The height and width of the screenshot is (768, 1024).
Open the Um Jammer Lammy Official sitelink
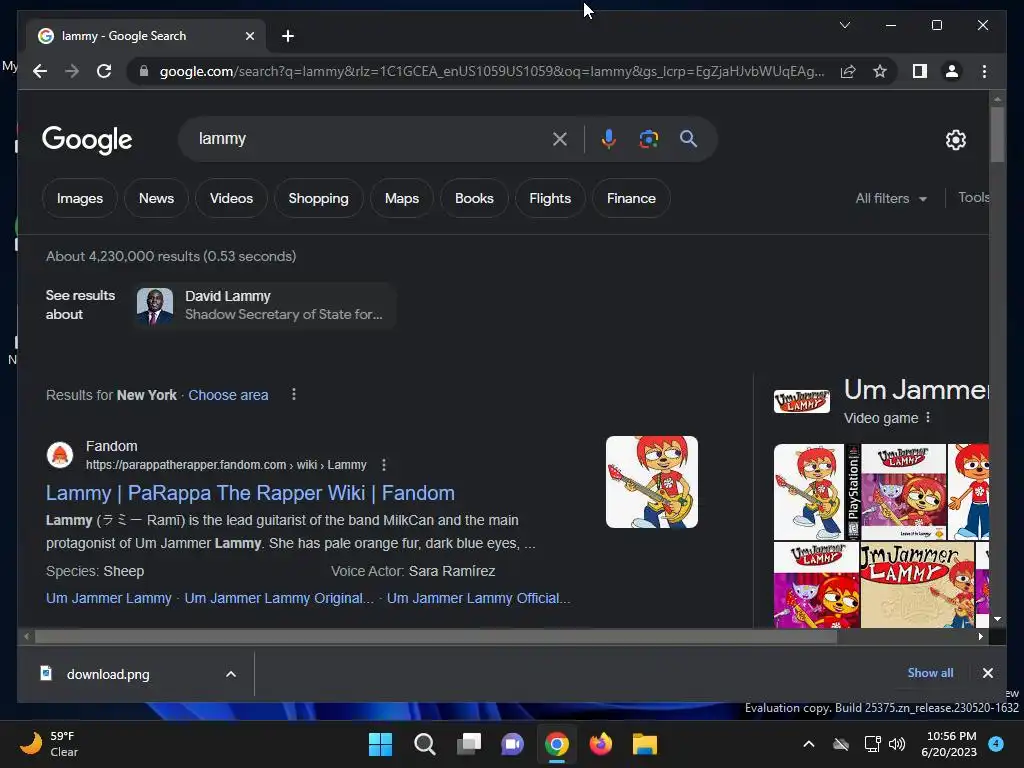[x=478, y=598]
